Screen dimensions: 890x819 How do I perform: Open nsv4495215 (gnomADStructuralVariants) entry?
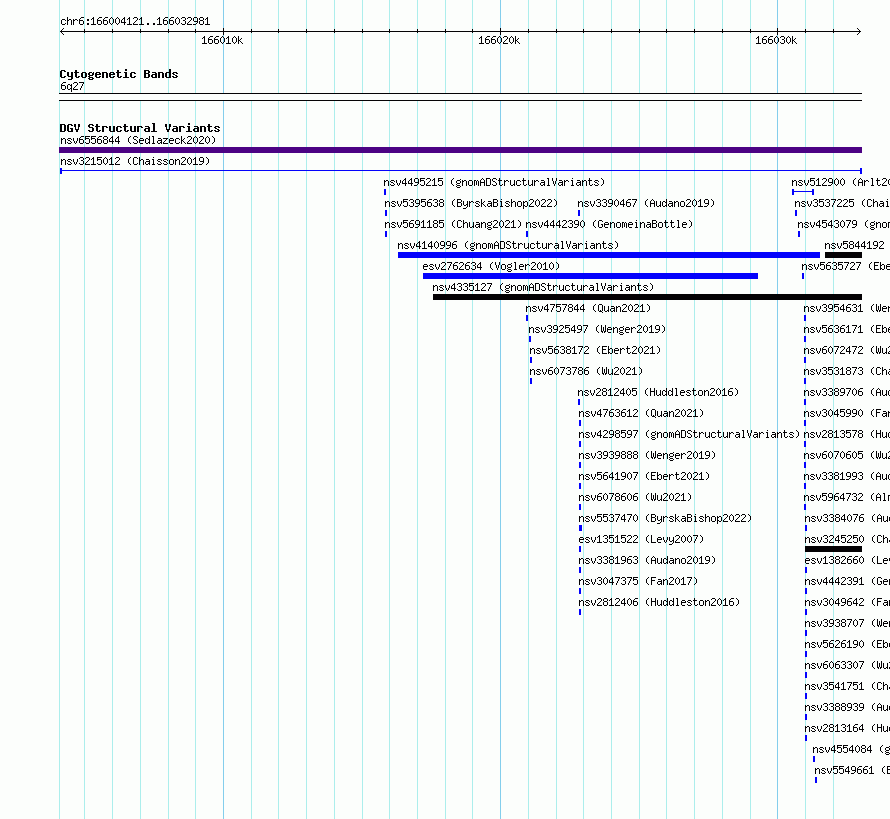click(494, 182)
